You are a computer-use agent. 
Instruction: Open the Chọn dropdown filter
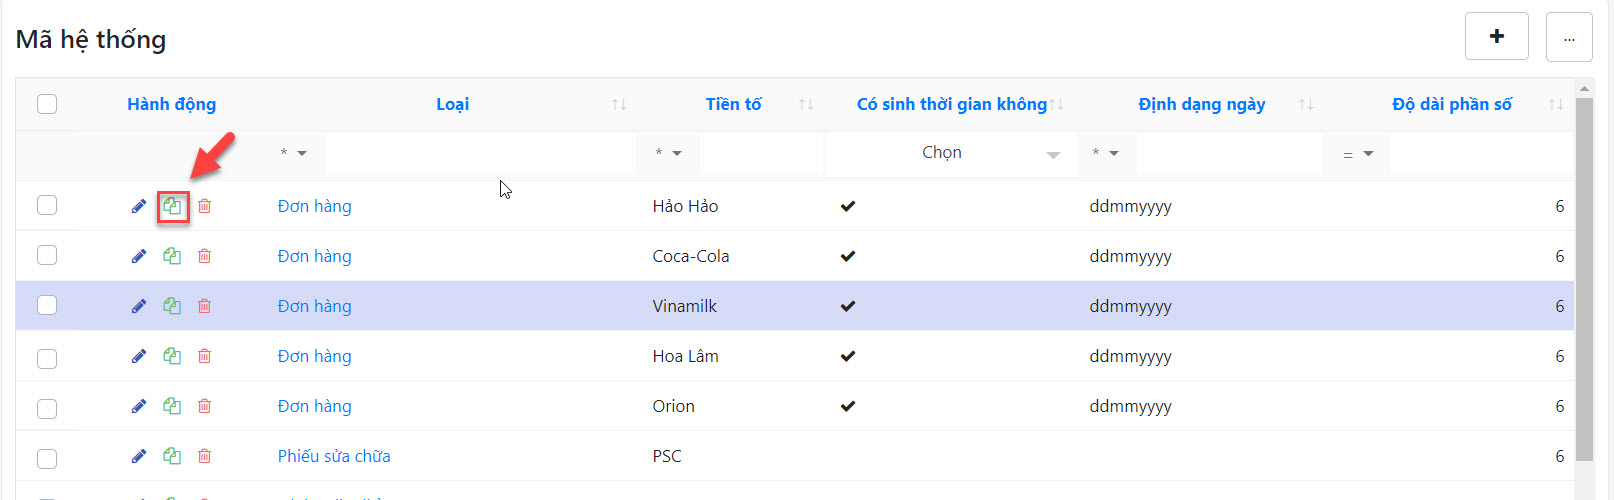(950, 153)
